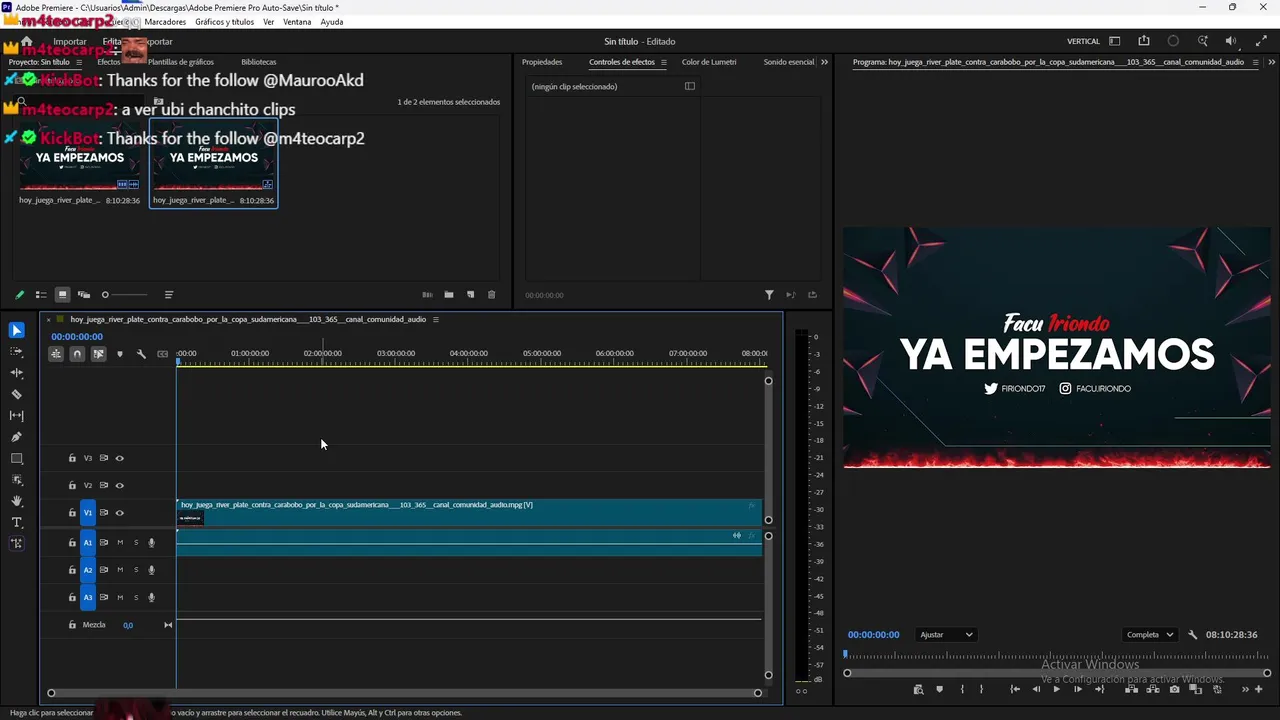The width and height of the screenshot is (1280, 720).
Task: Open the search magnifier in header
Action: point(1203,41)
